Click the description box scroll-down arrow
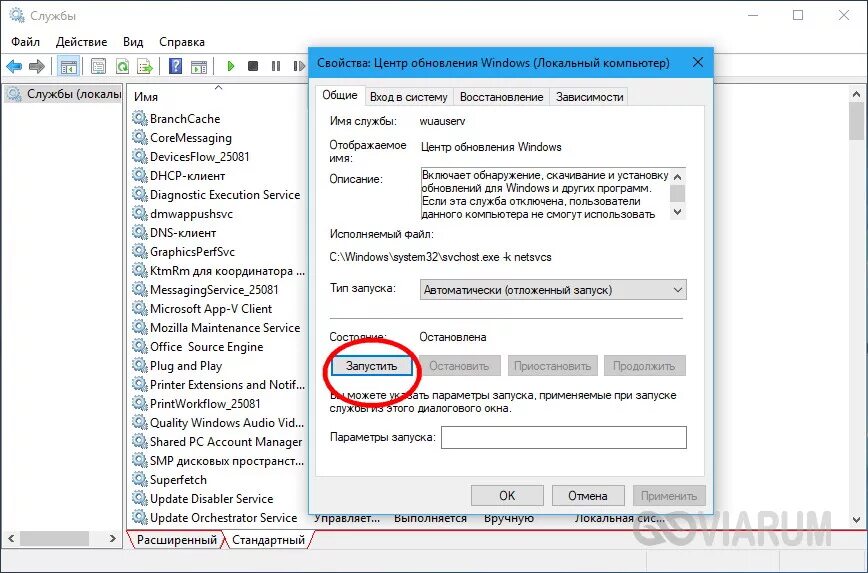The image size is (868, 573). [678, 211]
